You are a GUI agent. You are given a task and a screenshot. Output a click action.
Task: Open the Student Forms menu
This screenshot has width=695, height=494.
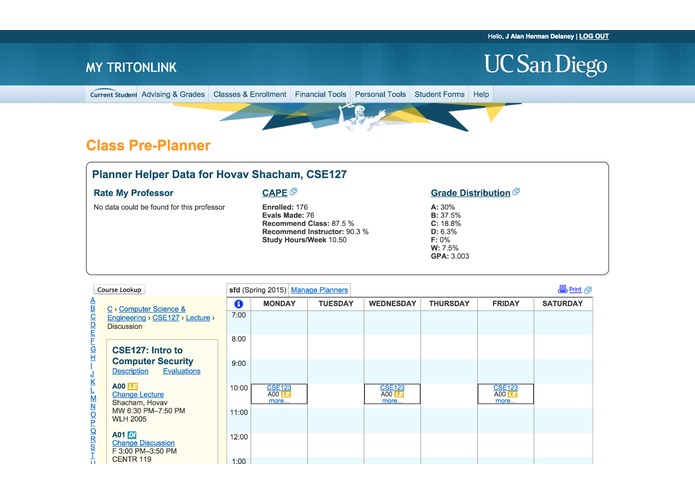coord(439,94)
